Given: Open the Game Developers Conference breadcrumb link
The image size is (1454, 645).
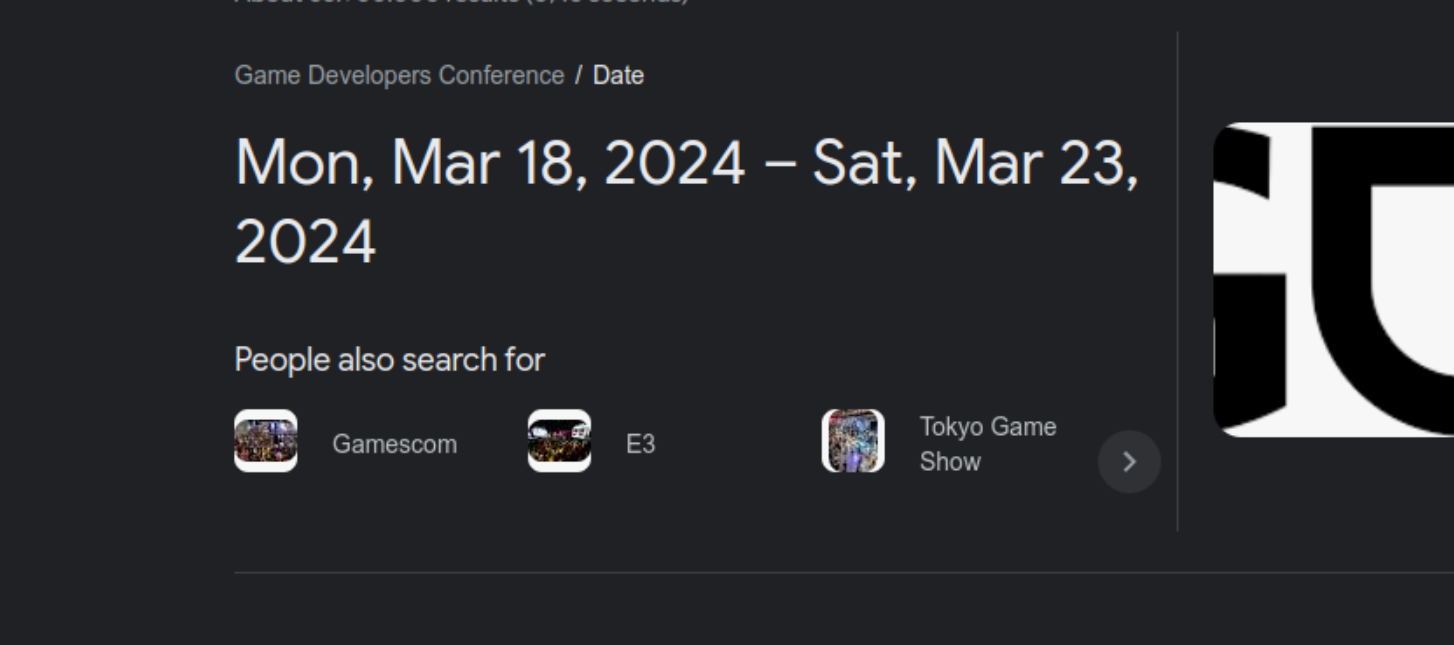Looking at the screenshot, I should [x=399, y=76].
